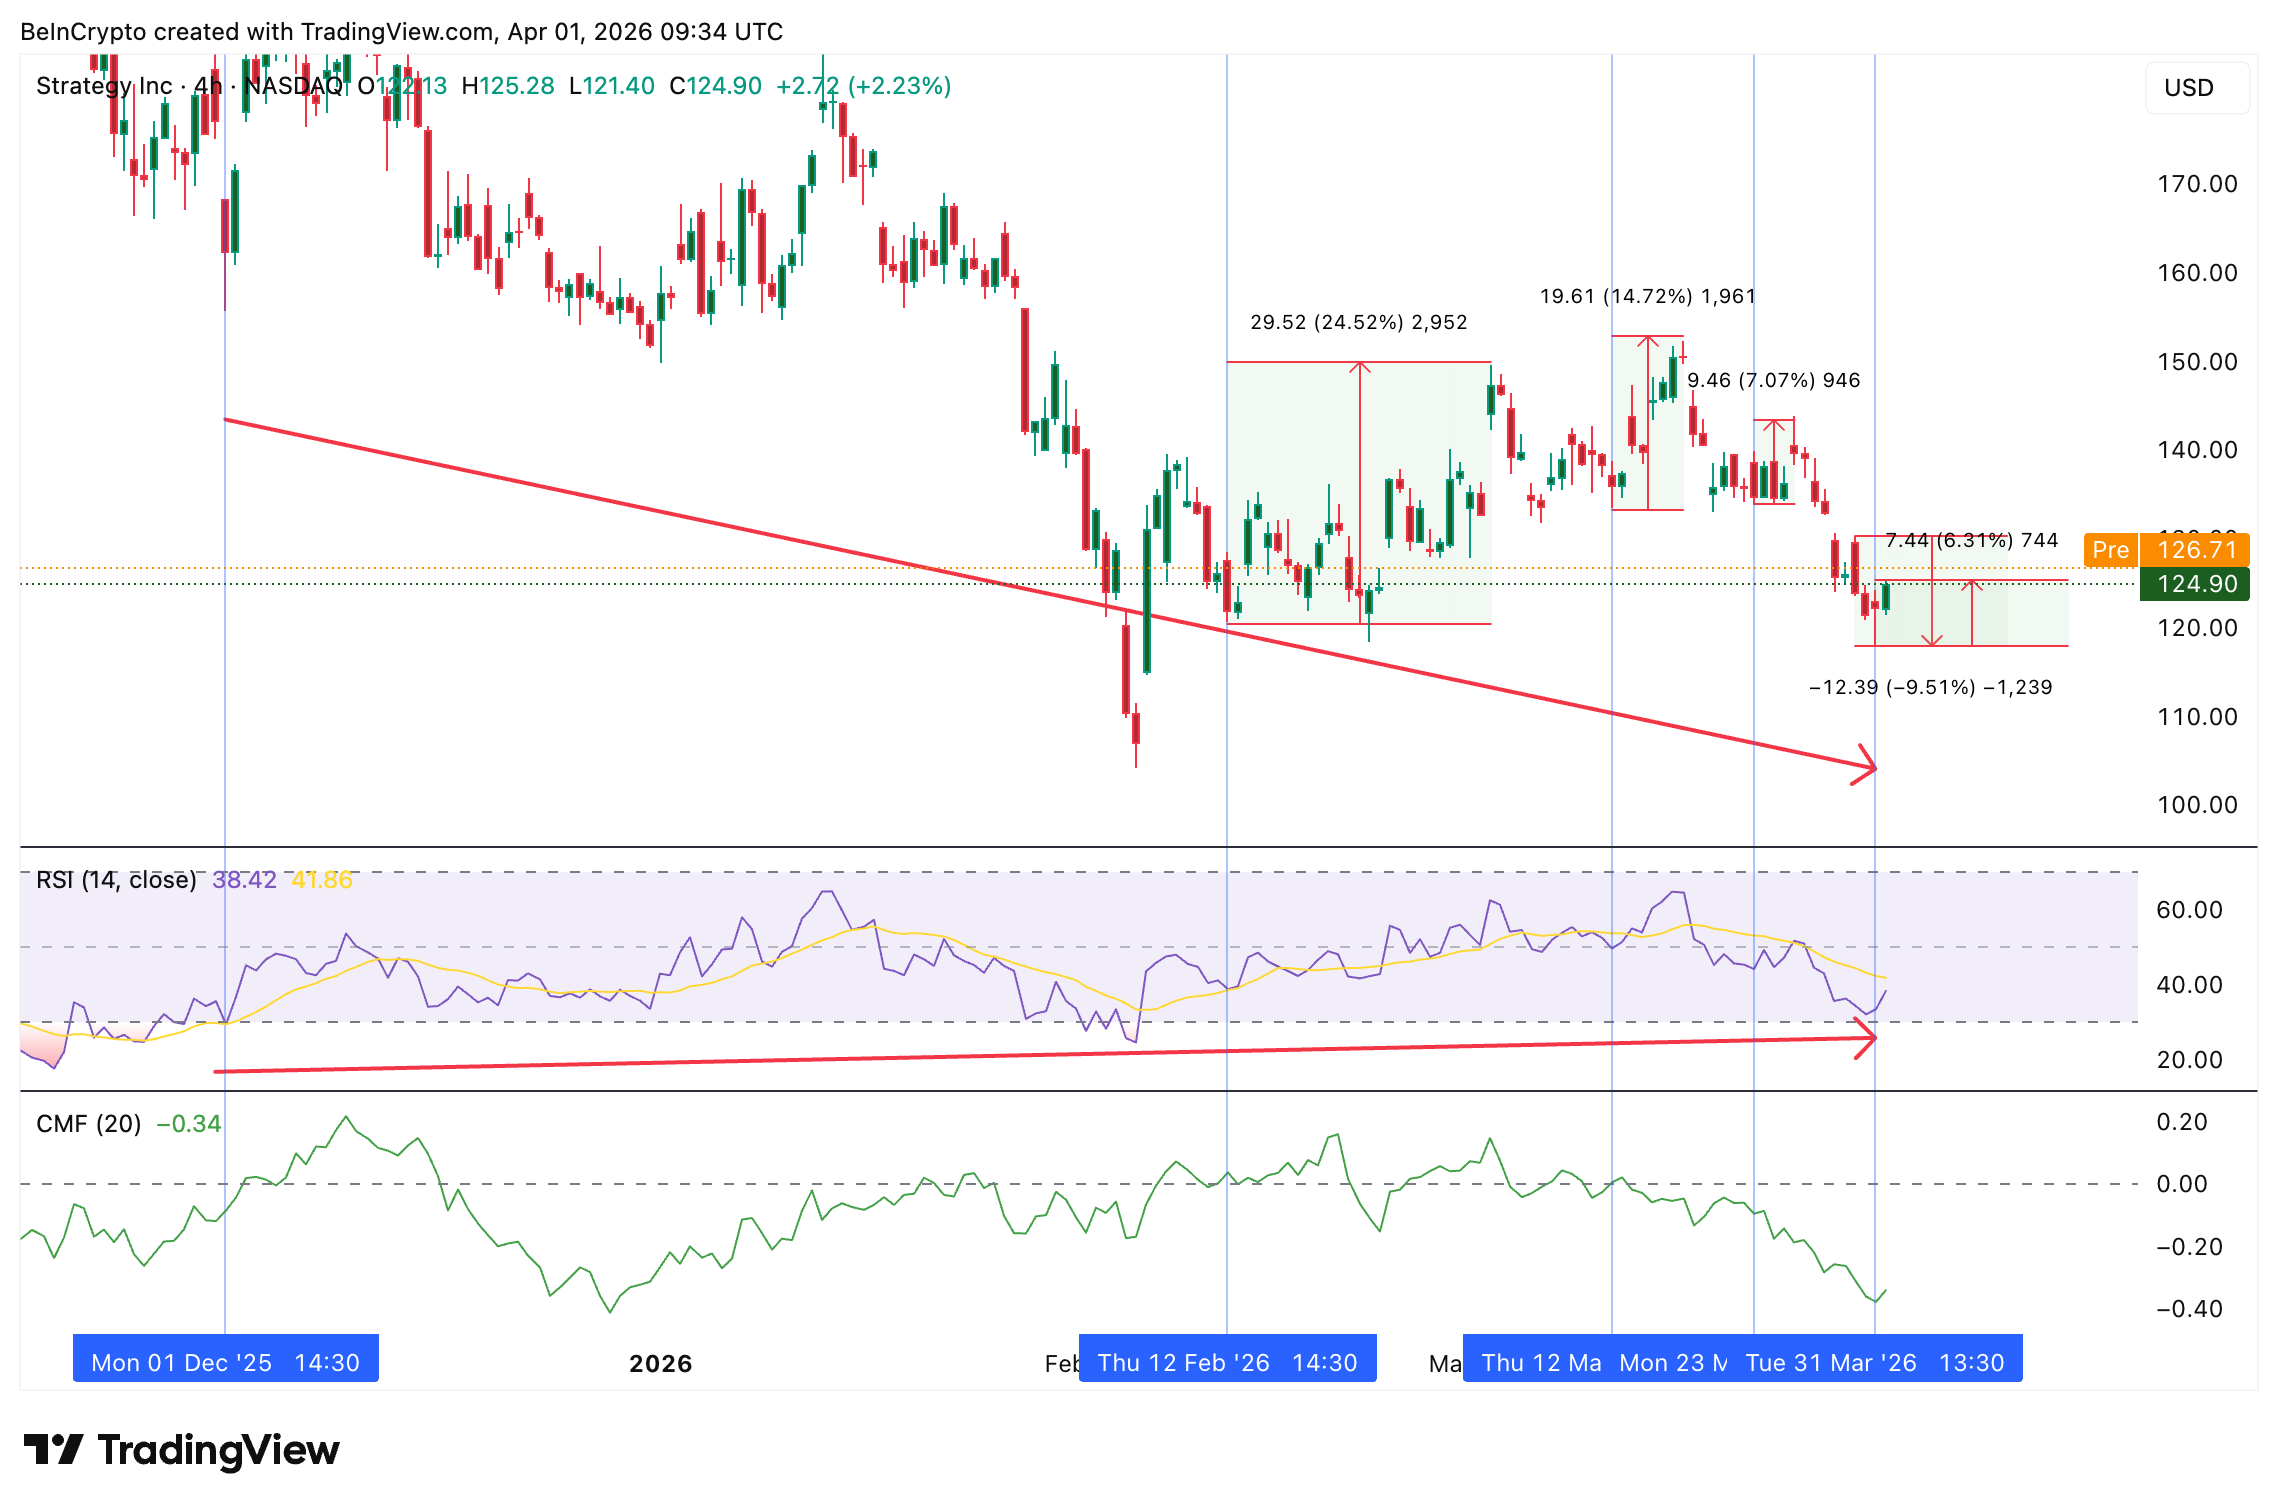Click the orange Pre market label
Viewport: 2278px width, 1510px height.
pyautogui.click(x=2110, y=550)
